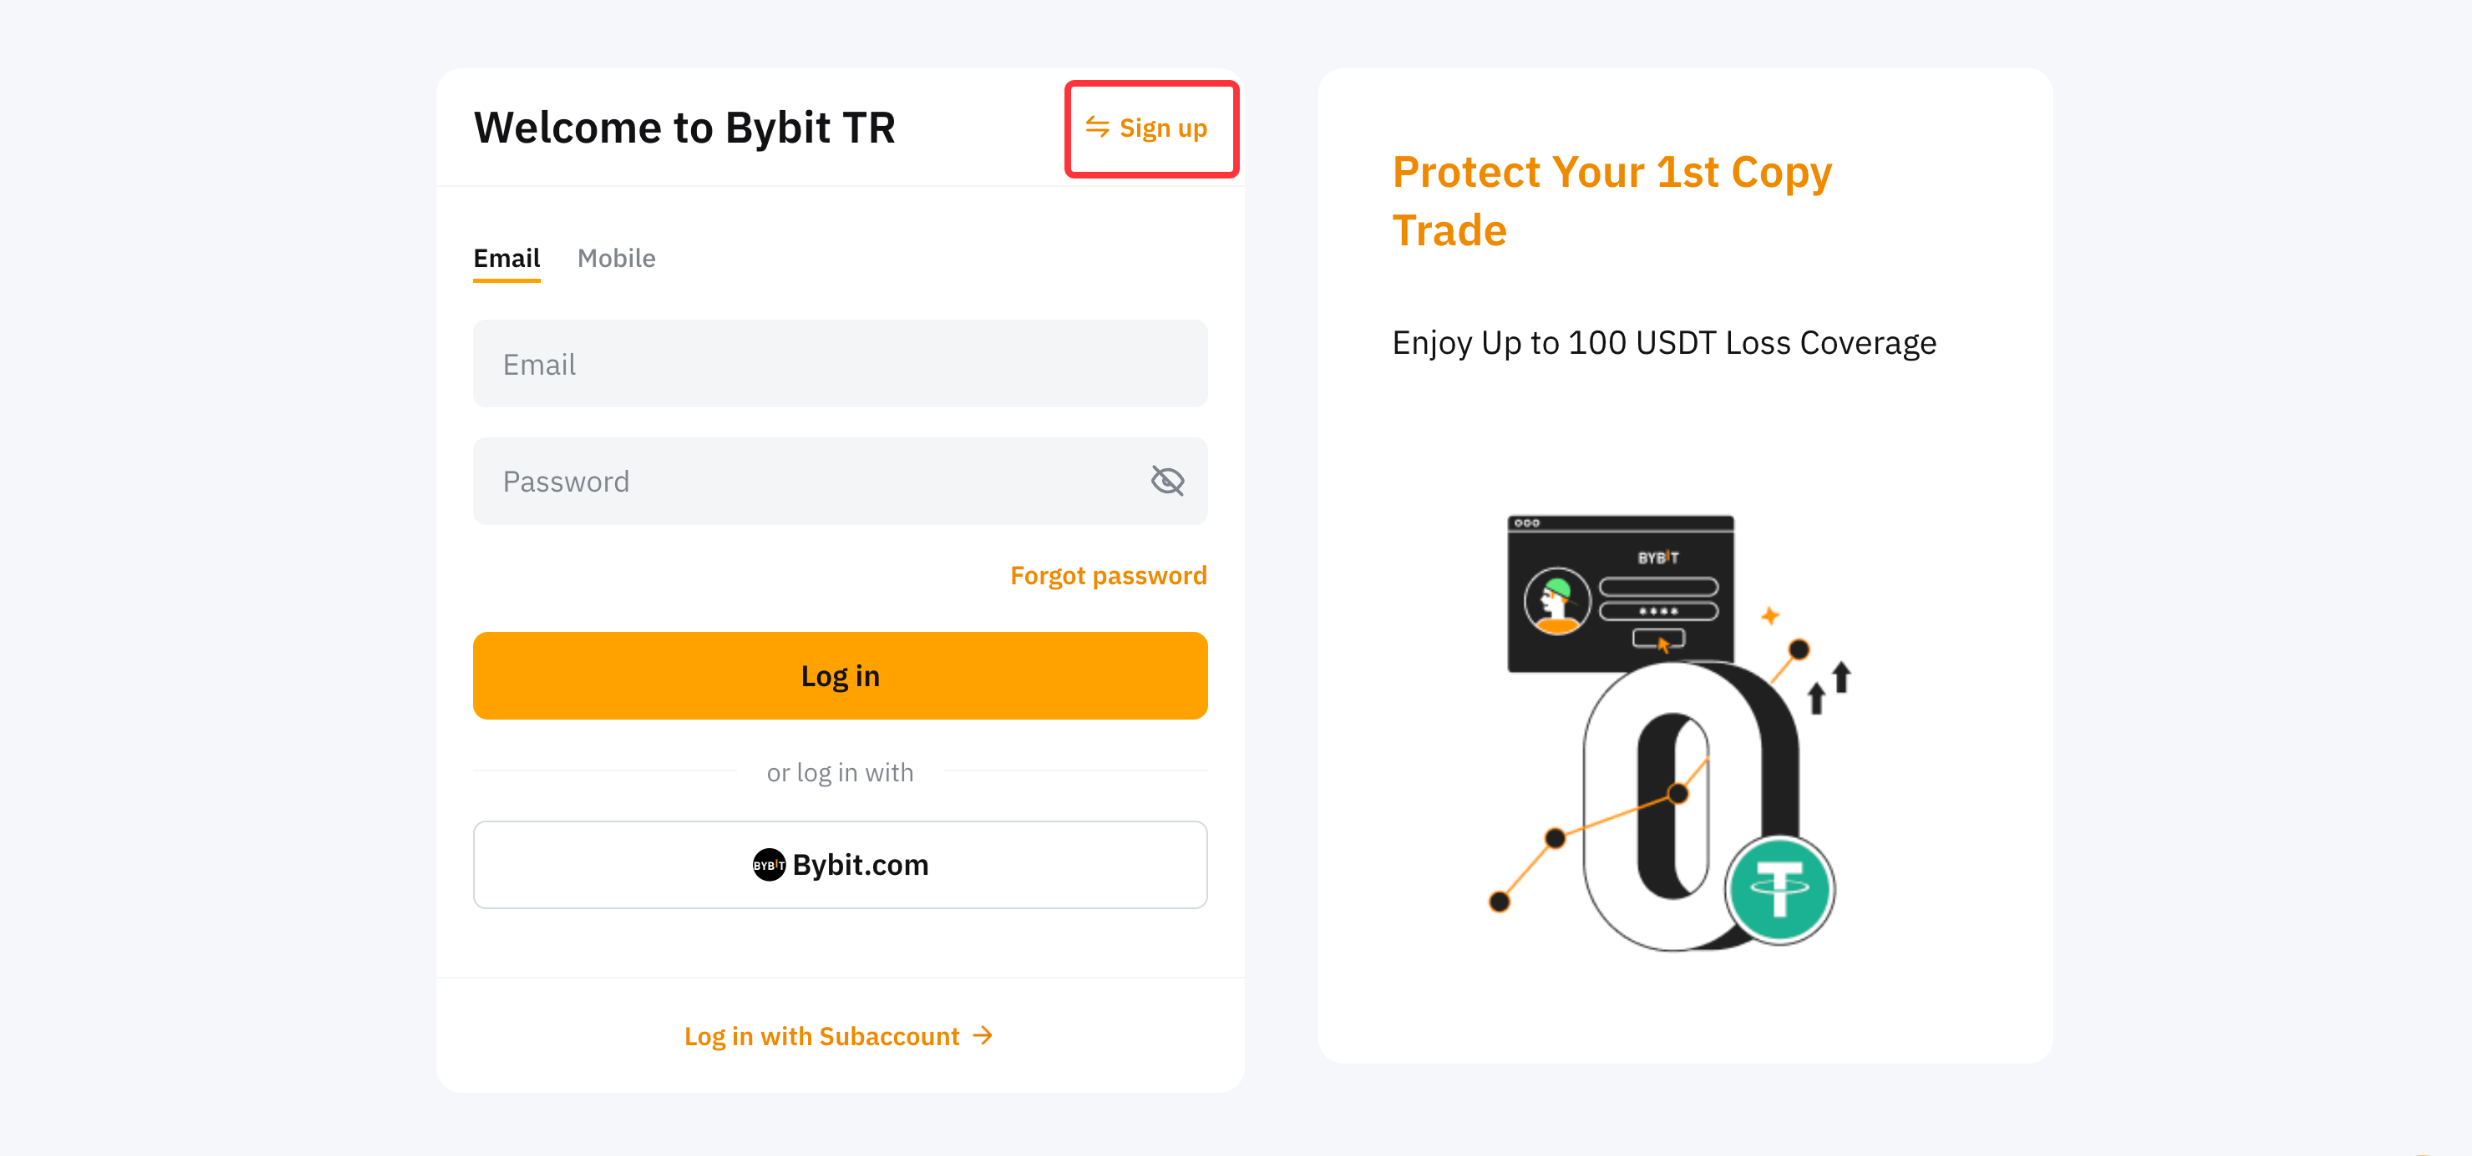Open the Forgot password link

(x=1108, y=576)
